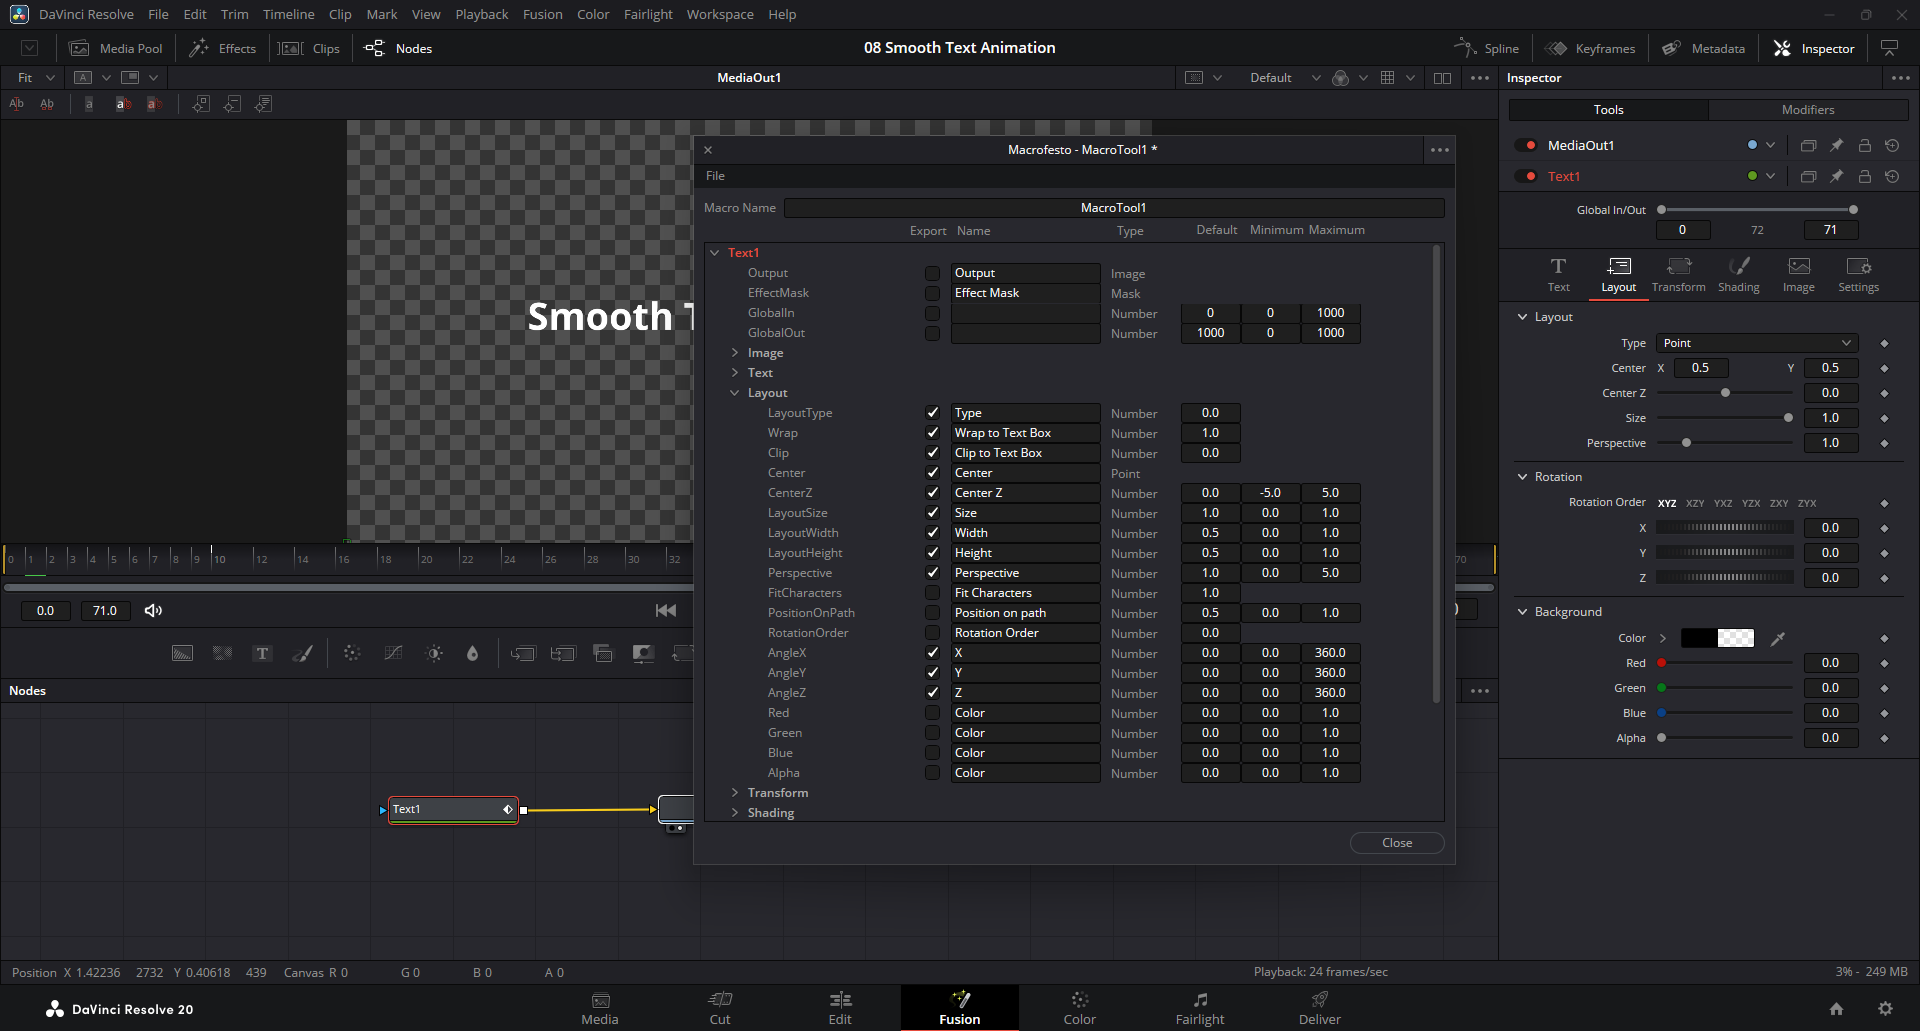Open the Media Pool panel
Viewport: 1920px width, 1031px height.
click(x=116, y=48)
